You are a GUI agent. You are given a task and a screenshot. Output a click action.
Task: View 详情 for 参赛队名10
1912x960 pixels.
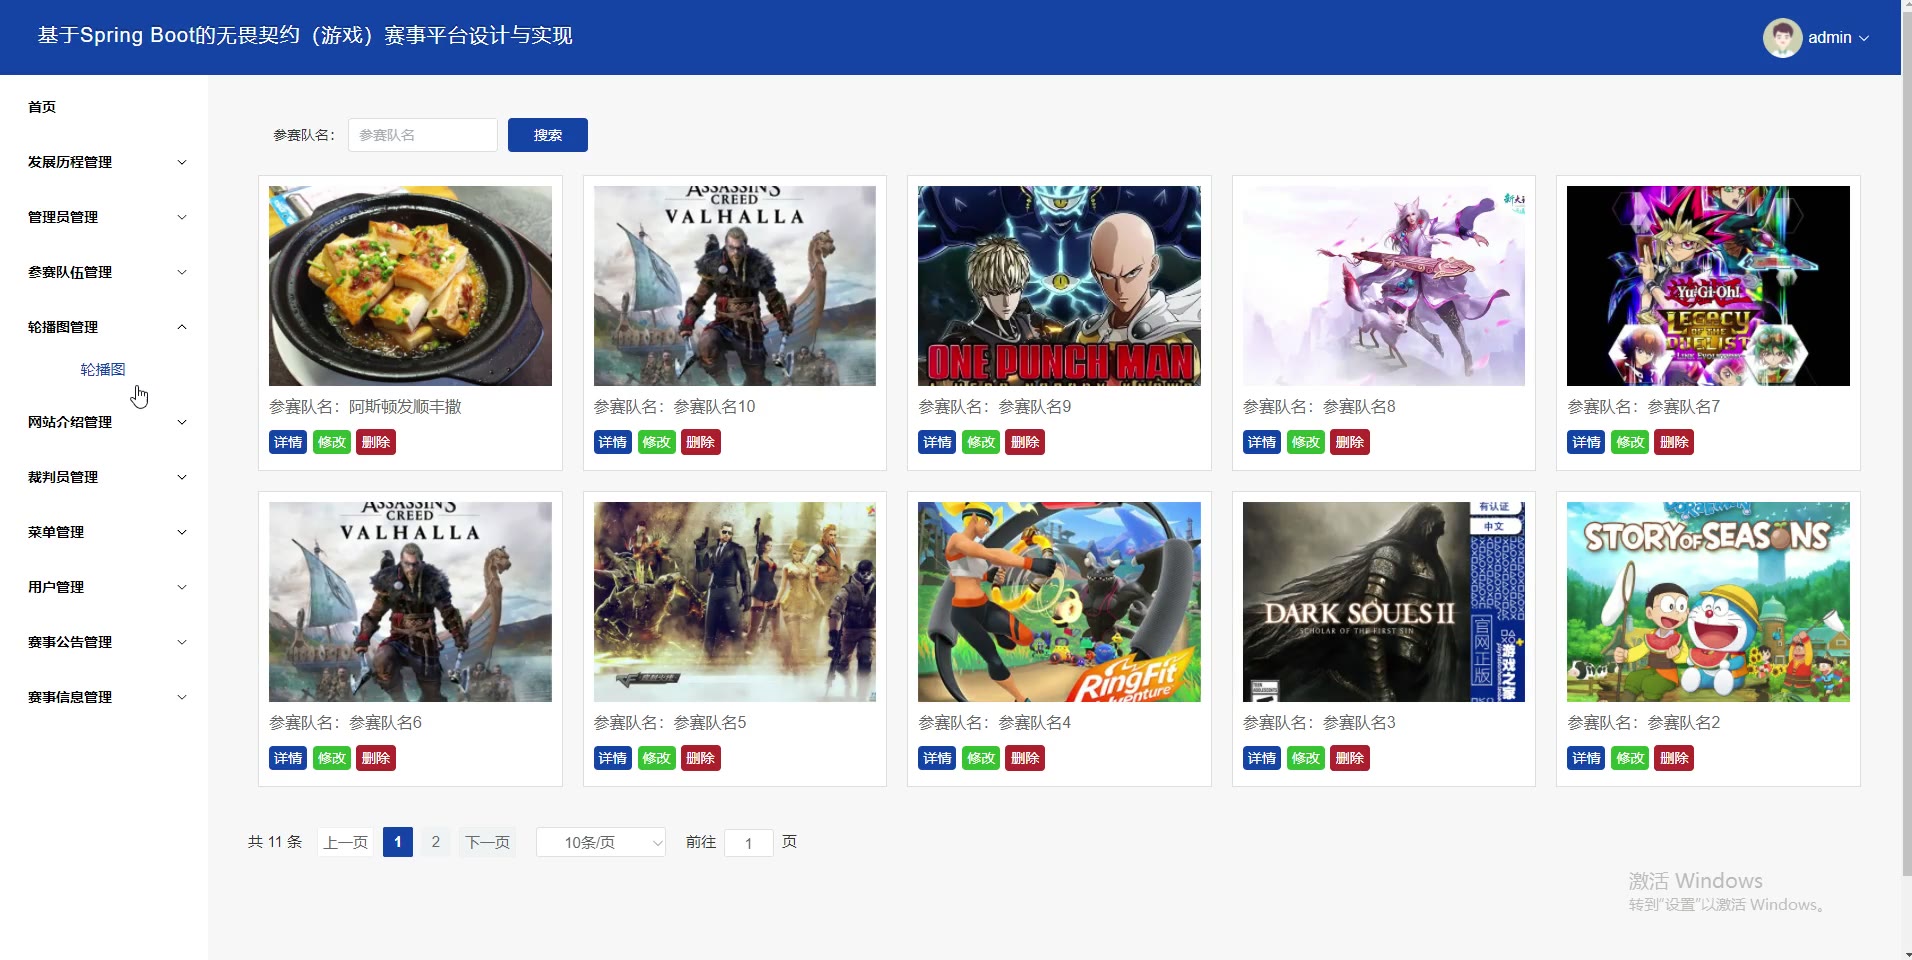pyautogui.click(x=613, y=442)
